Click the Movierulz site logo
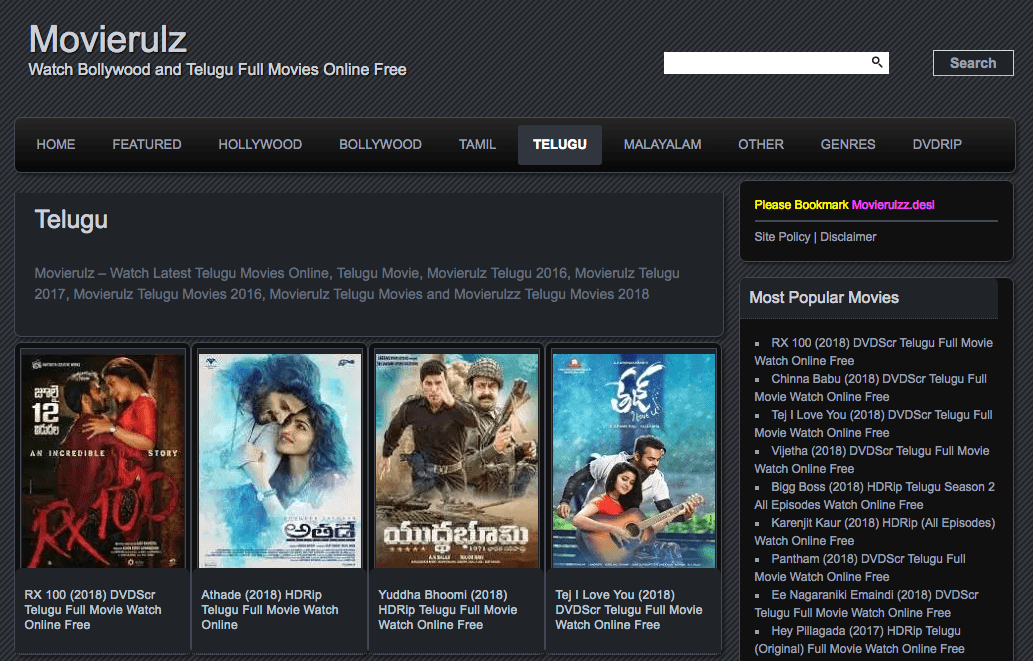This screenshot has height=661, width=1033. (x=107, y=40)
